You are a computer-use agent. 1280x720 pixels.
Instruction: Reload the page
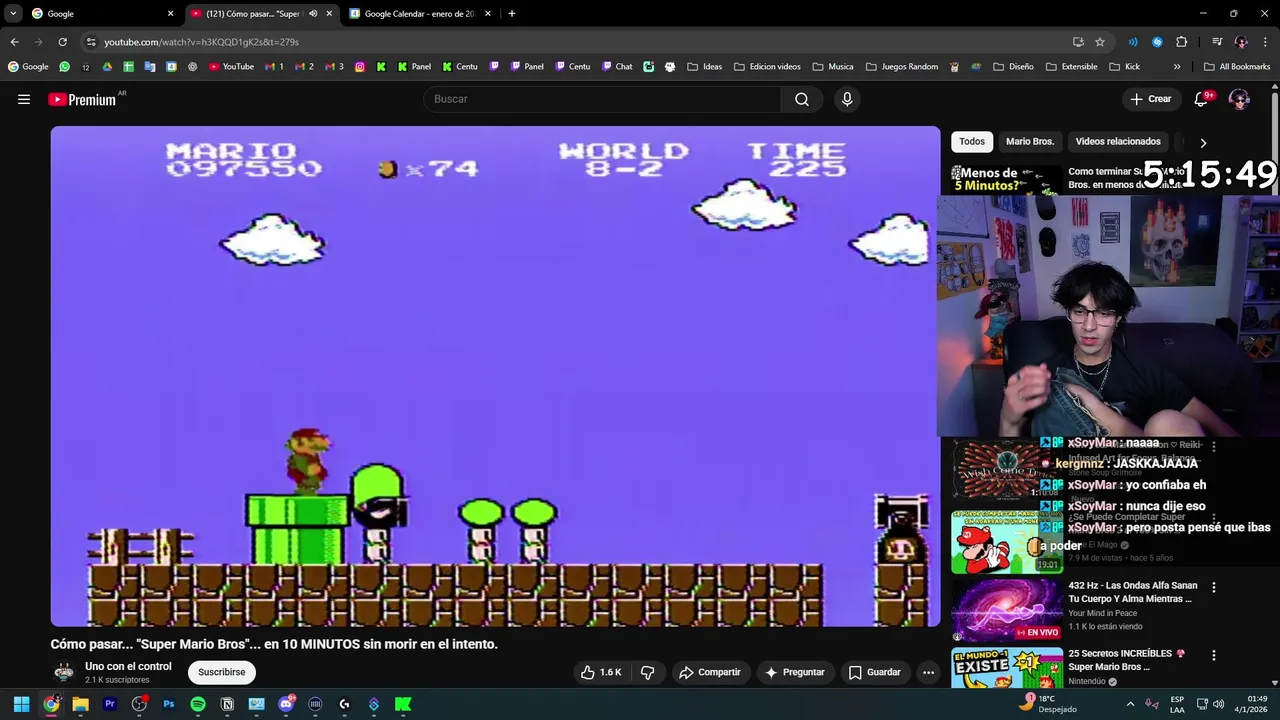(x=62, y=42)
